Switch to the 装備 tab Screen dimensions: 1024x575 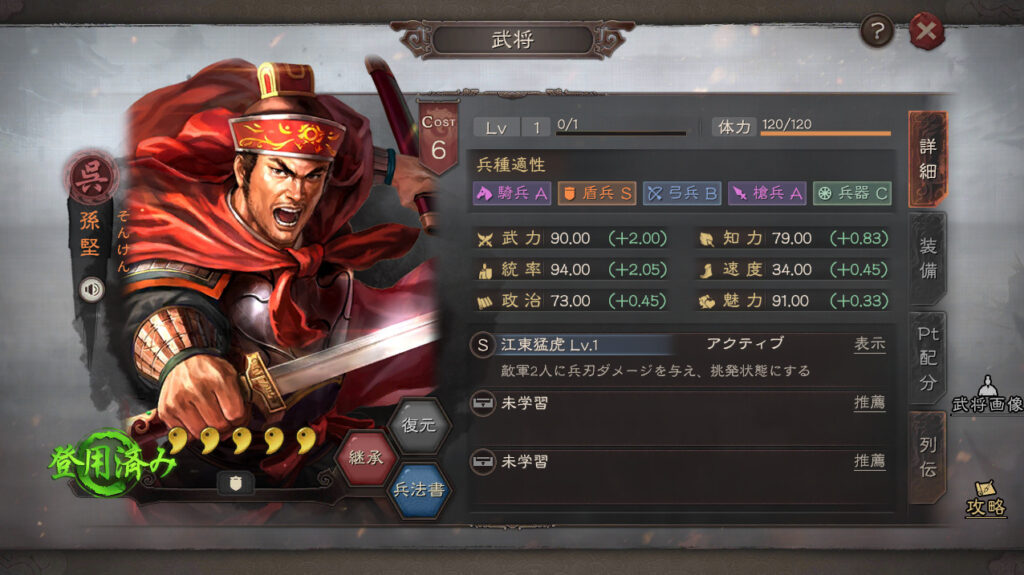(927, 258)
